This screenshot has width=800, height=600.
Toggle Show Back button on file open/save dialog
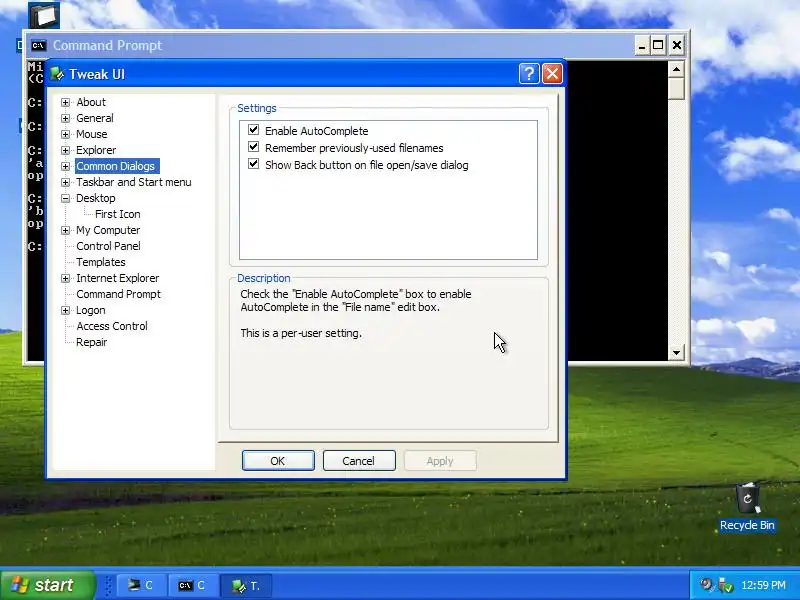click(253, 164)
